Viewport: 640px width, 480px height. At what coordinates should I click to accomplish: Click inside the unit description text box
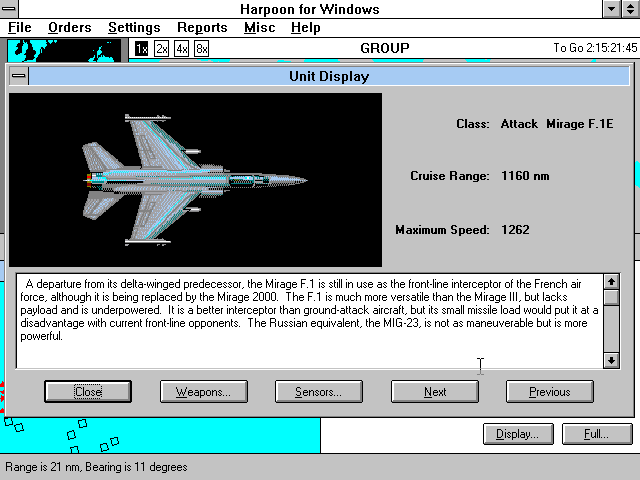(310, 321)
